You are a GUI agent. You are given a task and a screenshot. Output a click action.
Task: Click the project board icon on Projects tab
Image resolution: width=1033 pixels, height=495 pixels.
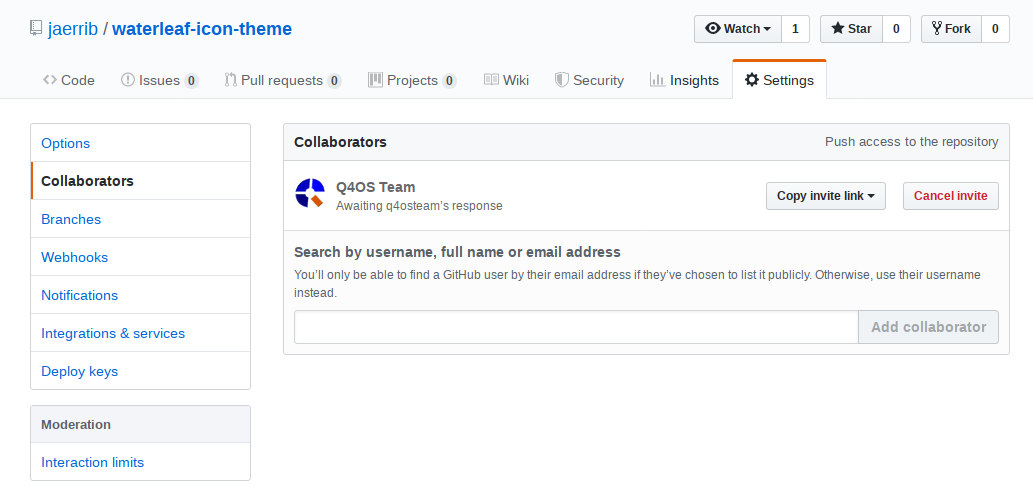pyautogui.click(x=376, y=80)
